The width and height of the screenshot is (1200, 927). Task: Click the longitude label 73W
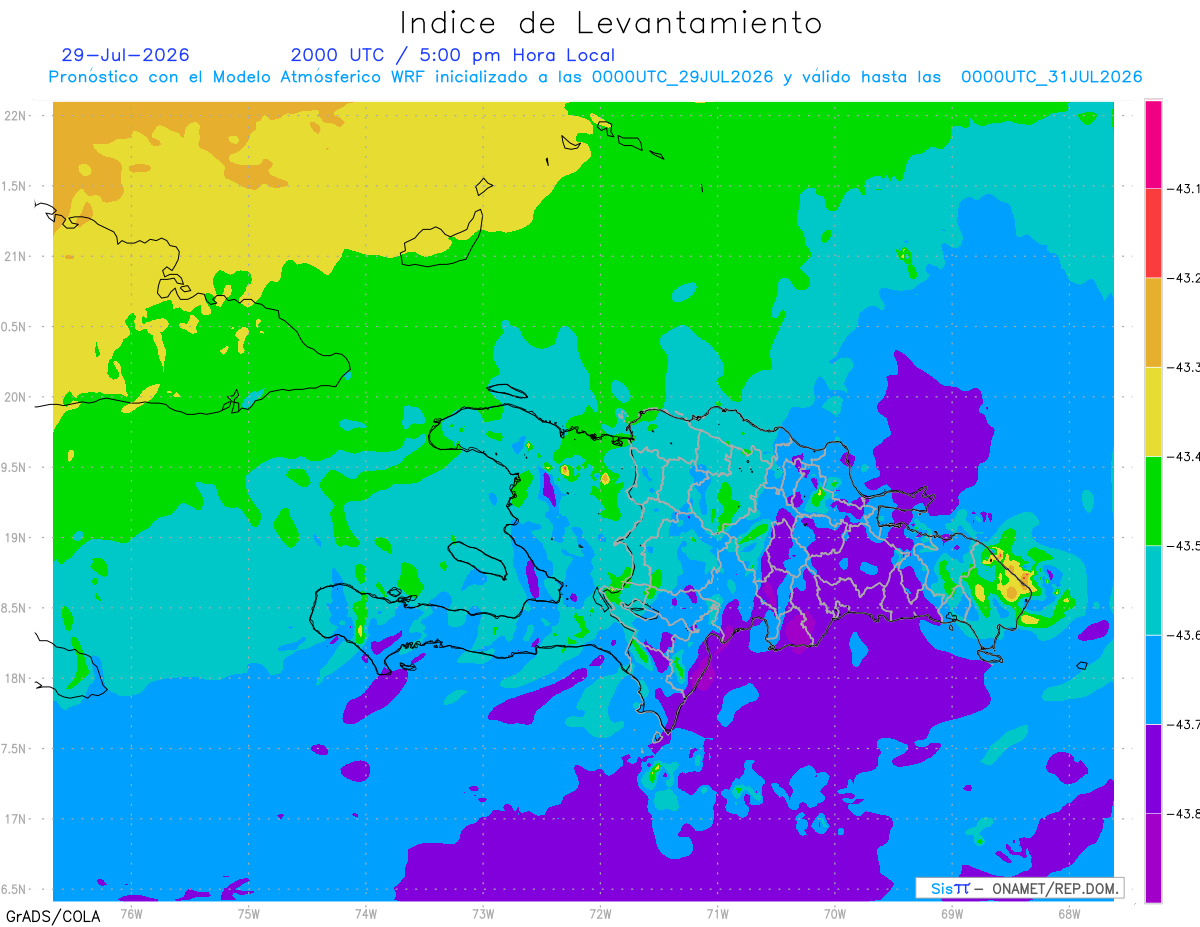[x=483, y=913]
